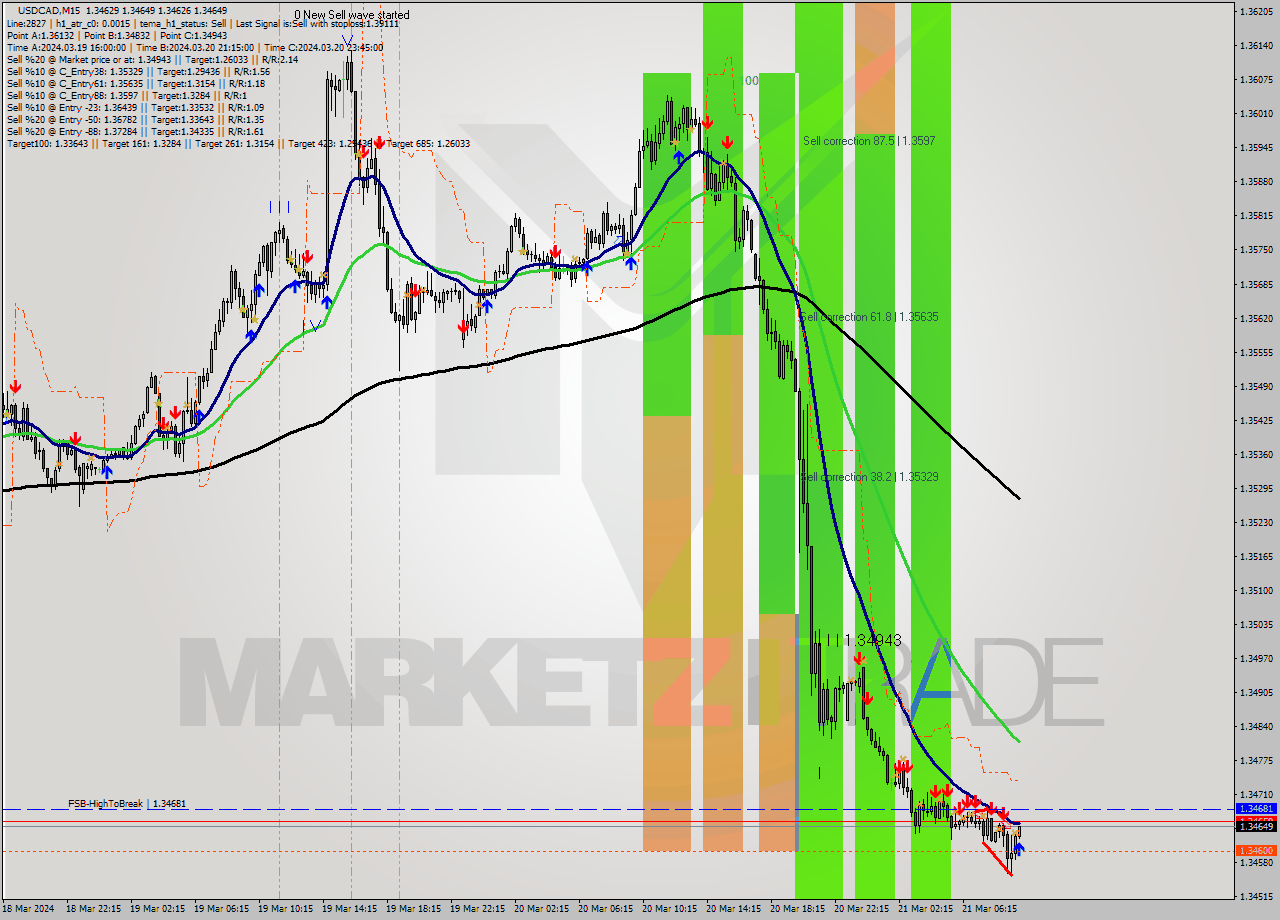Select the Target100: 1.33643 targets line
The image size is (1280, 920).
pyautogui.click(x=238, y=144)
